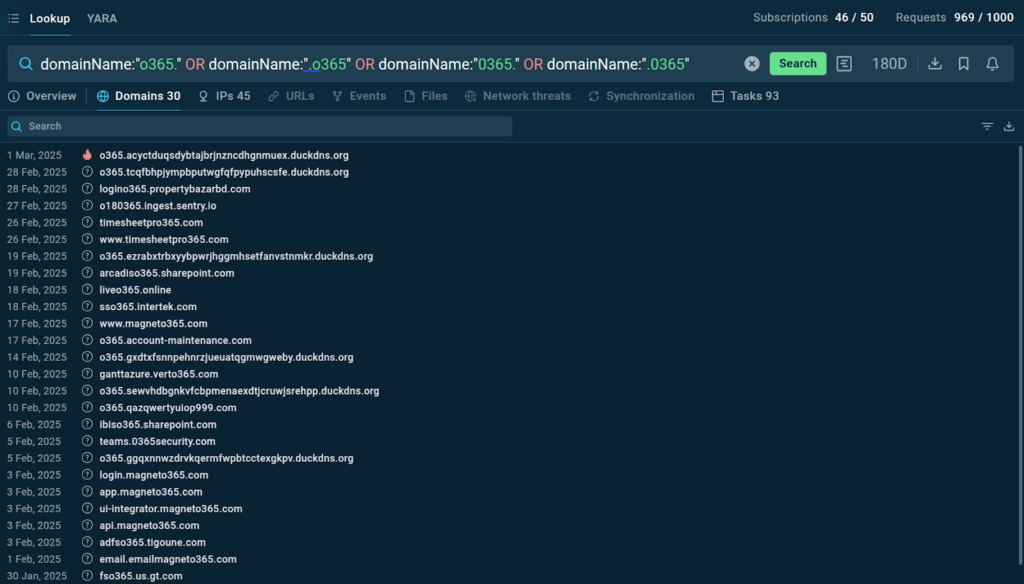Viewport: 1024px width, 584px height.
Task: Bookmark the current search query
Action: click(964, 64)
